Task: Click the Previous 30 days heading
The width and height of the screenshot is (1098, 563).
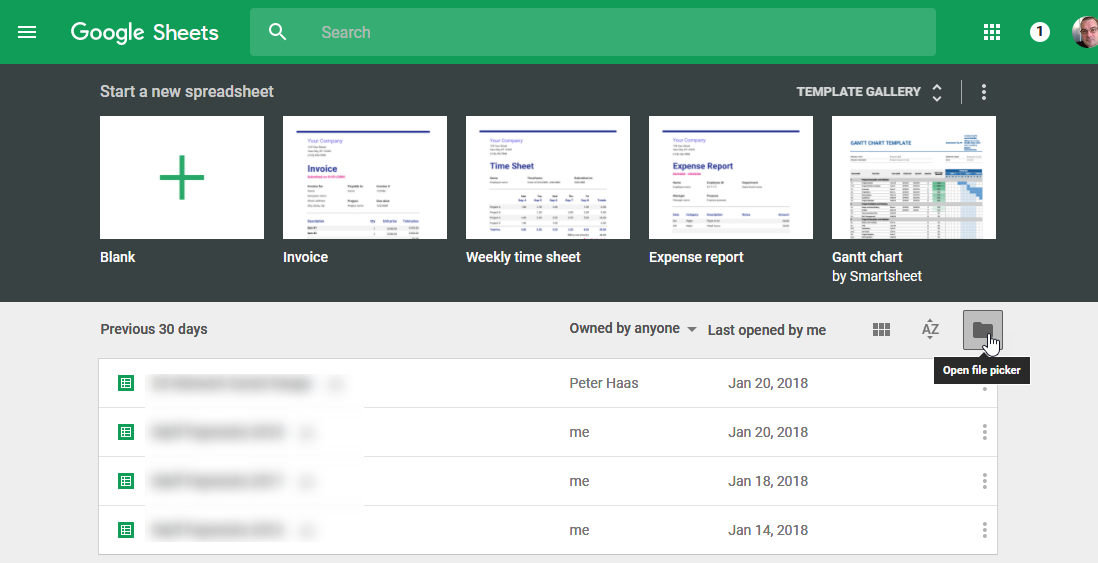Action: (154, 329)
